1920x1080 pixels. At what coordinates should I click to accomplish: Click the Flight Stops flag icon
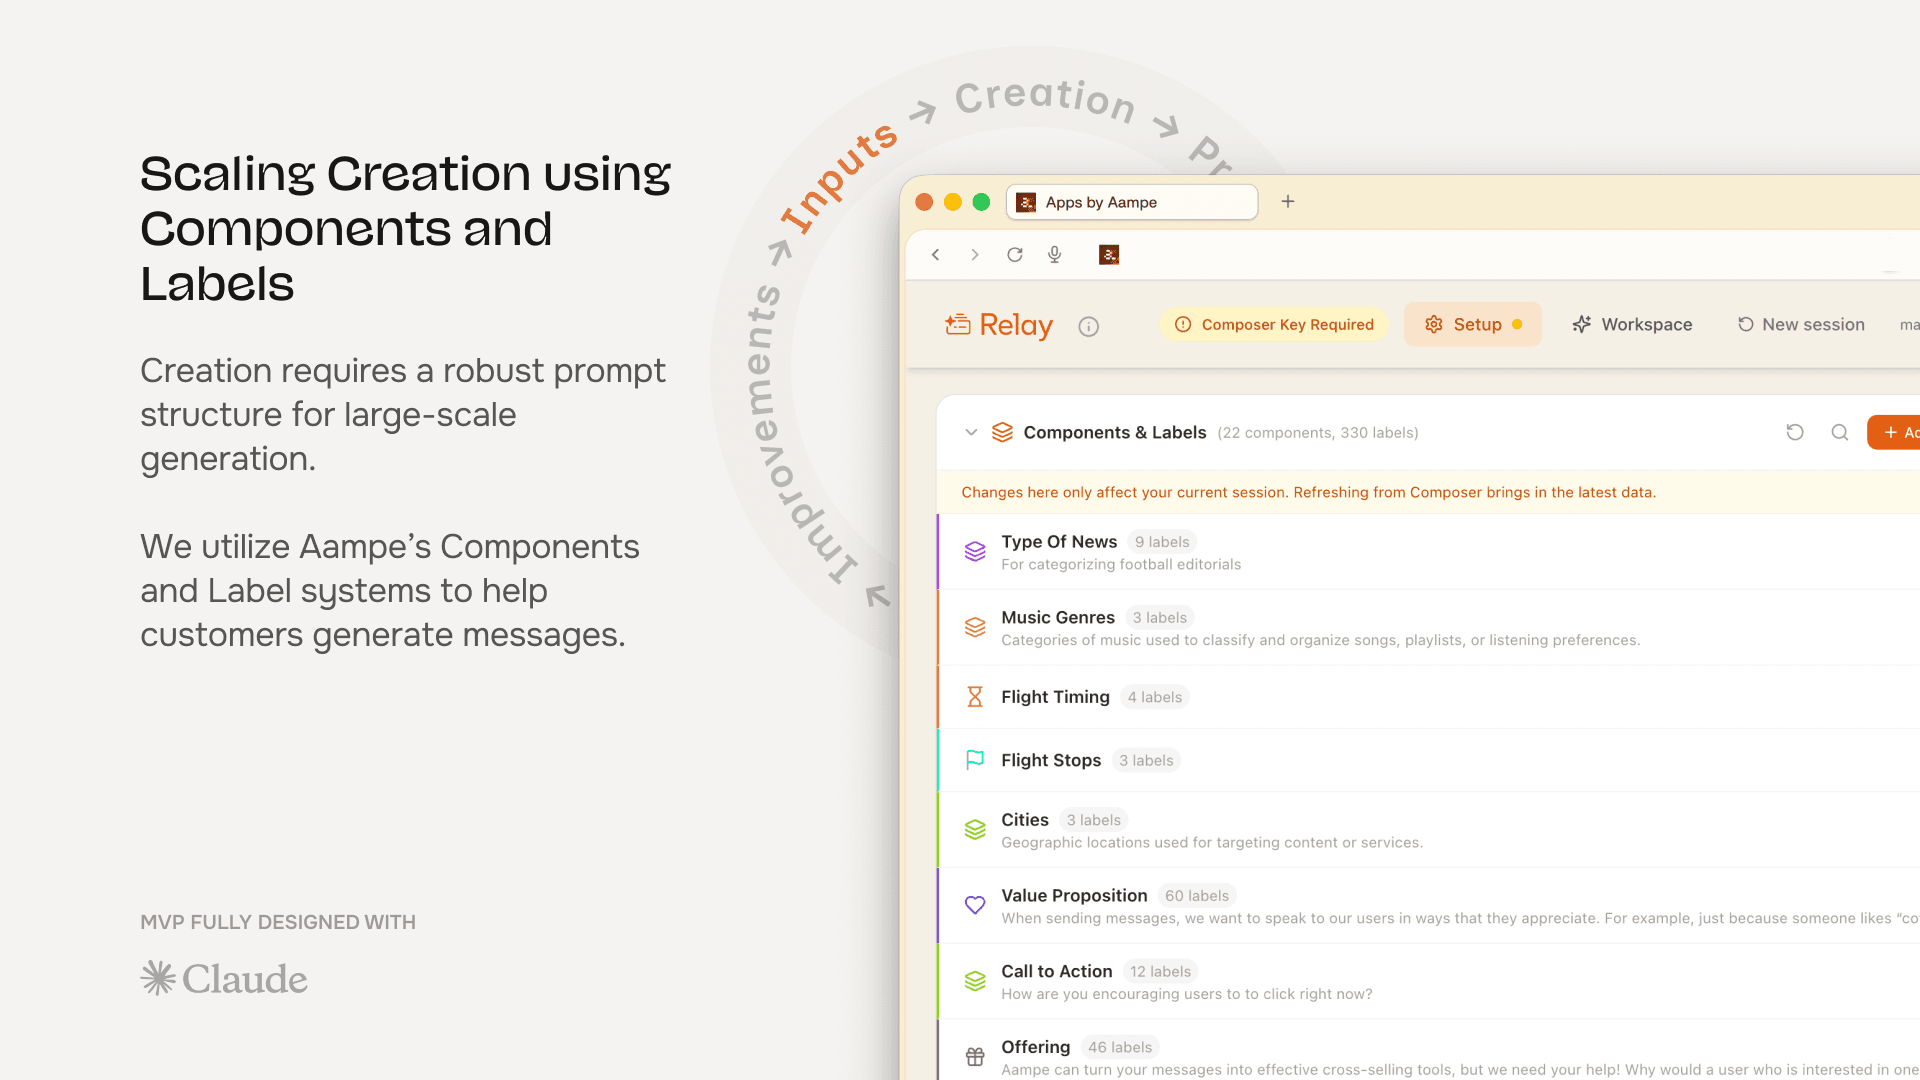tap(975, 760)
